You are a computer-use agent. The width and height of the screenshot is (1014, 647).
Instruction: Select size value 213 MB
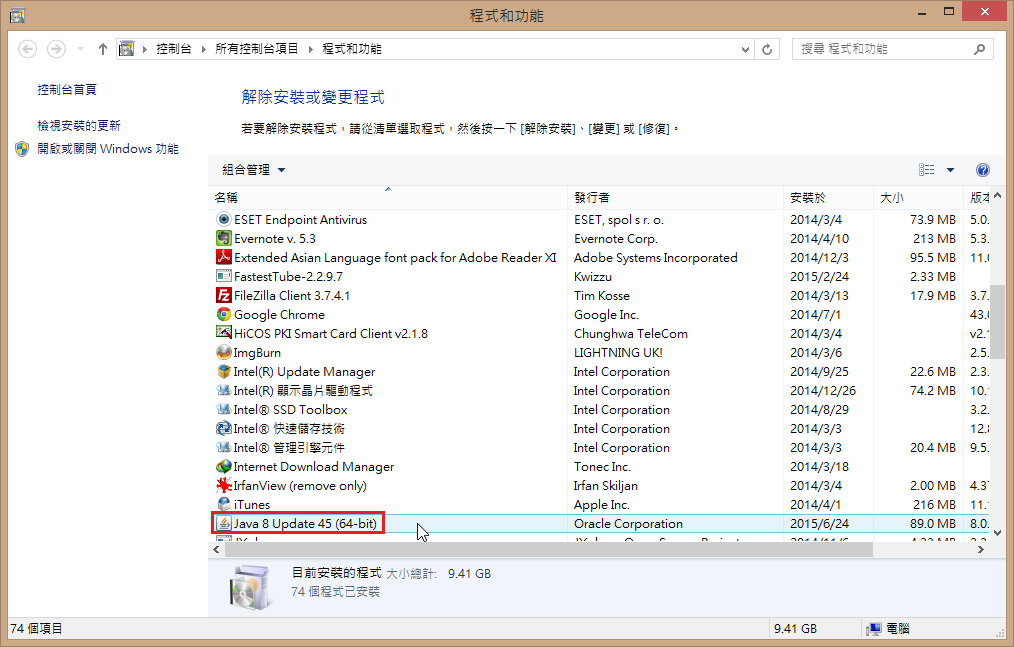pos(934,239)
